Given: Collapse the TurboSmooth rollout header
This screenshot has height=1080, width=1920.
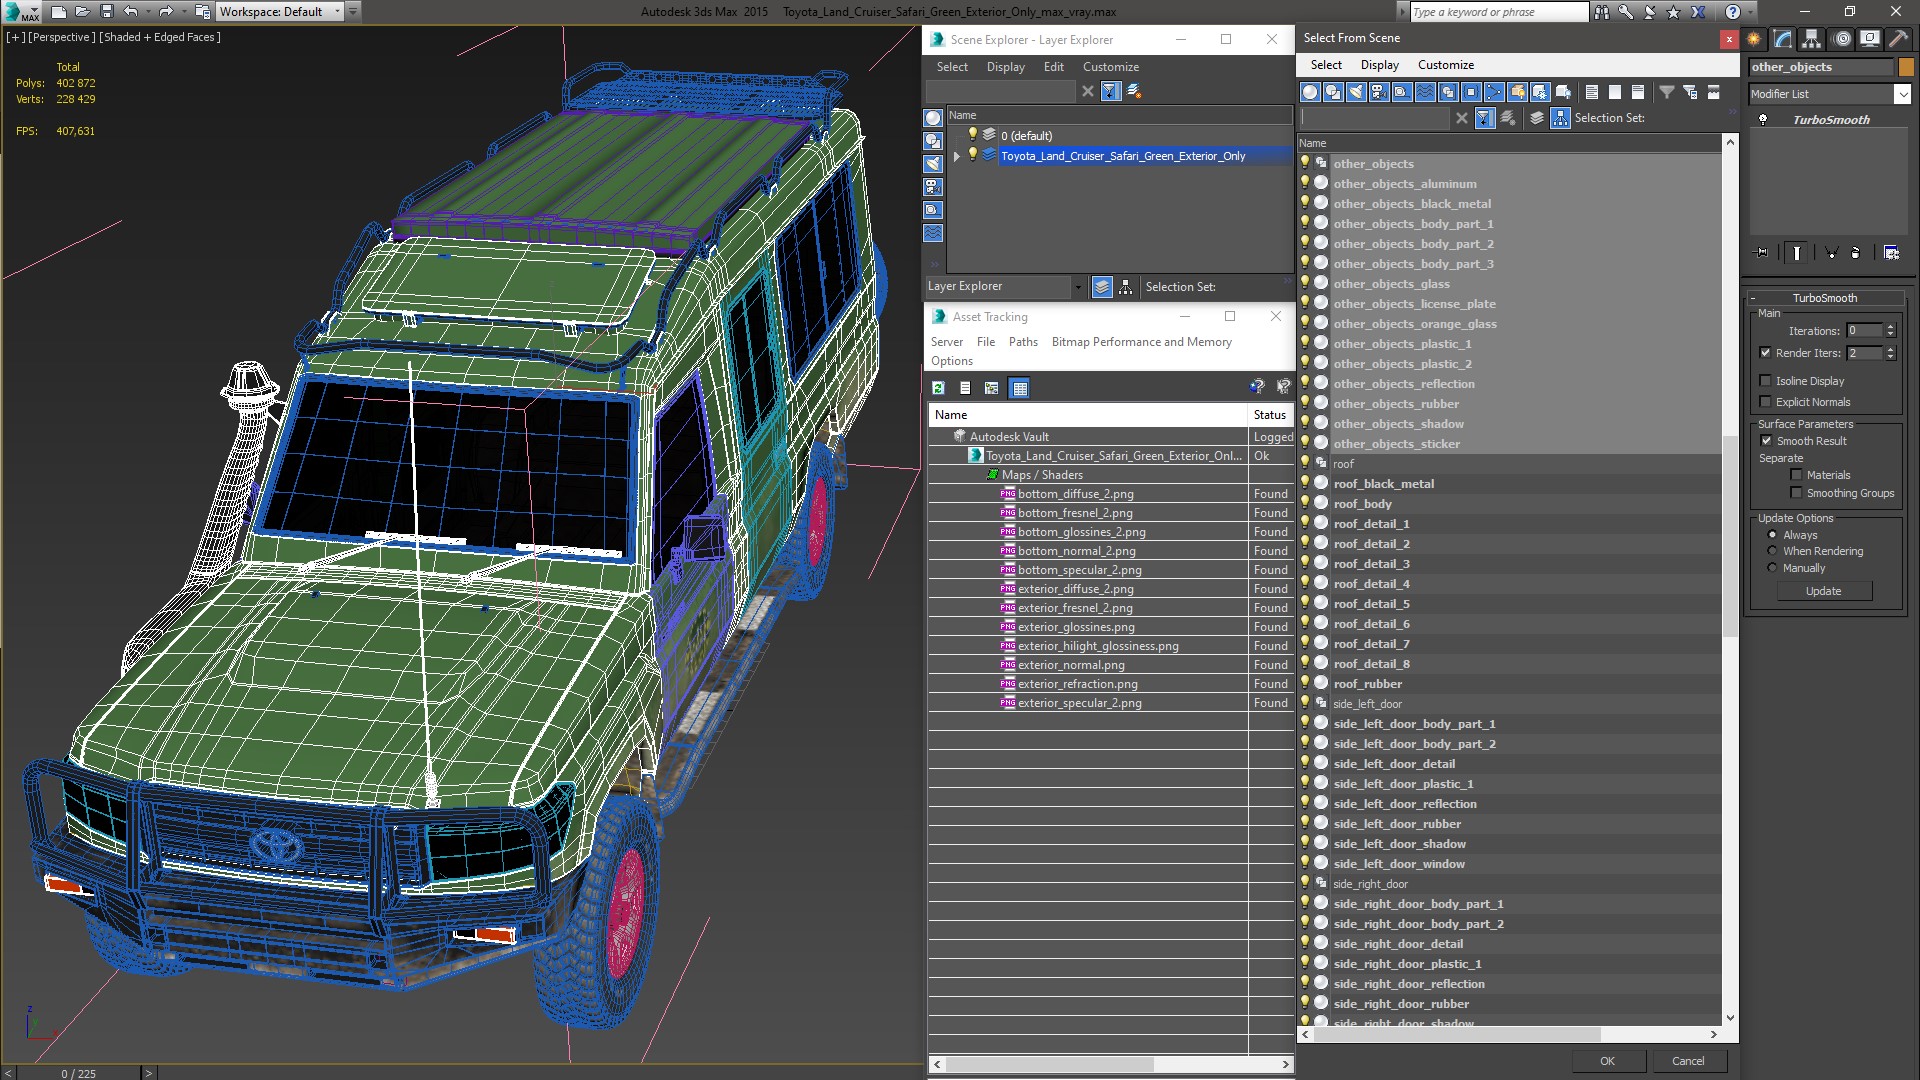Looking at the screenshot, I should pyautogui.click(x=1824, y=298).
